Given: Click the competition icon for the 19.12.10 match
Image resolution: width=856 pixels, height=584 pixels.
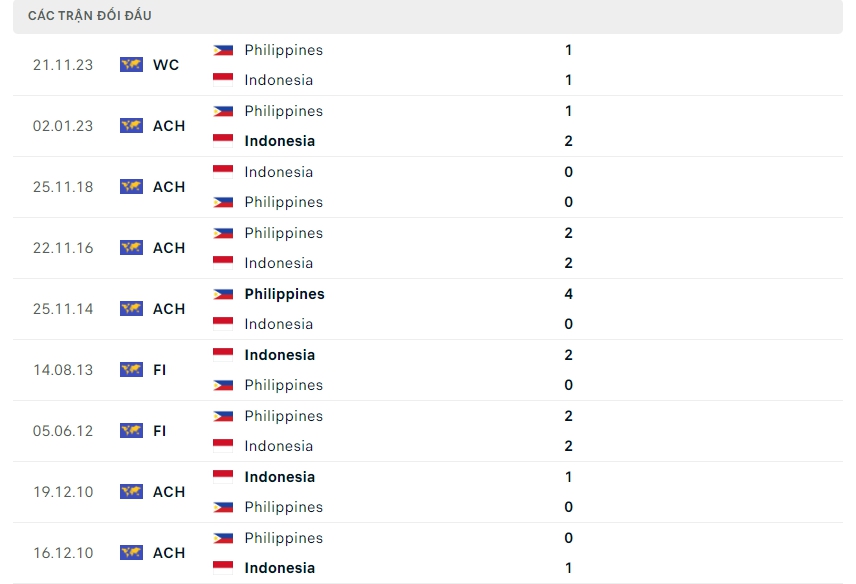Looking at the screenshot, I should click(131, 492).
